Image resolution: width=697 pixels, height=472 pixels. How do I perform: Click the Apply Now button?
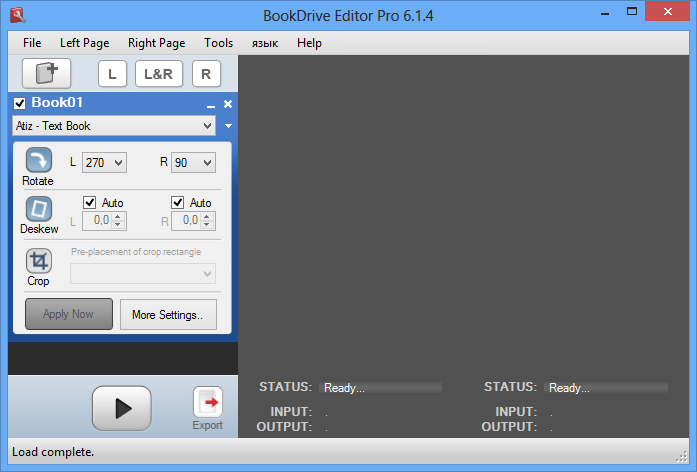pyautogui.click(x=69, y=314)
